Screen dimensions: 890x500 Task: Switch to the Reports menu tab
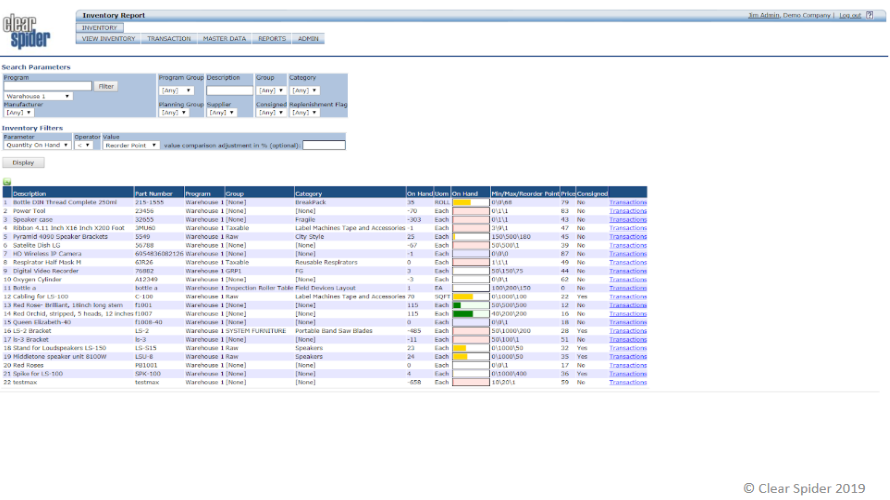(x=272, y=39)
